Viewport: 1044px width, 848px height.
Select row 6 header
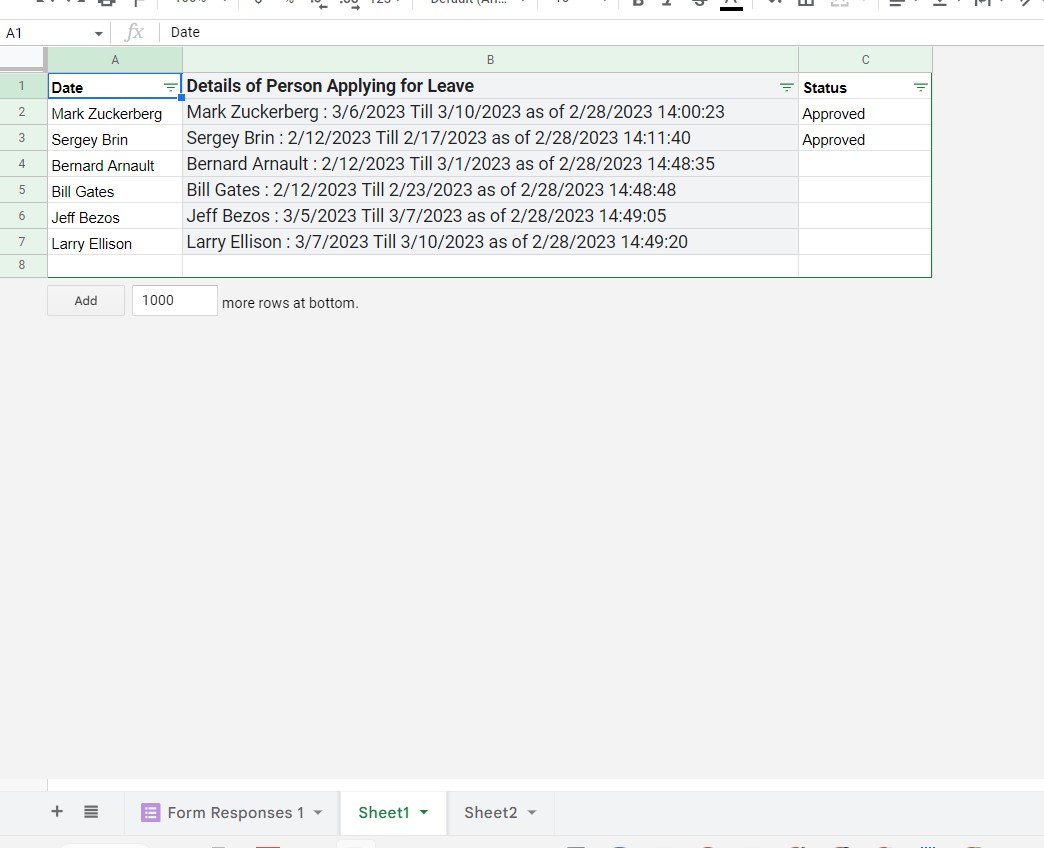[x=22, y=216]
